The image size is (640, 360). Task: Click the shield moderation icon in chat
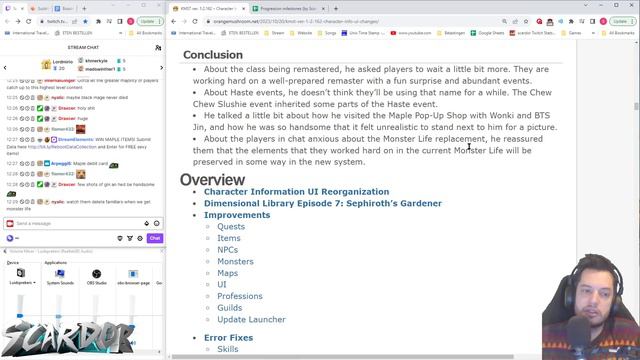tap(120, 238)
